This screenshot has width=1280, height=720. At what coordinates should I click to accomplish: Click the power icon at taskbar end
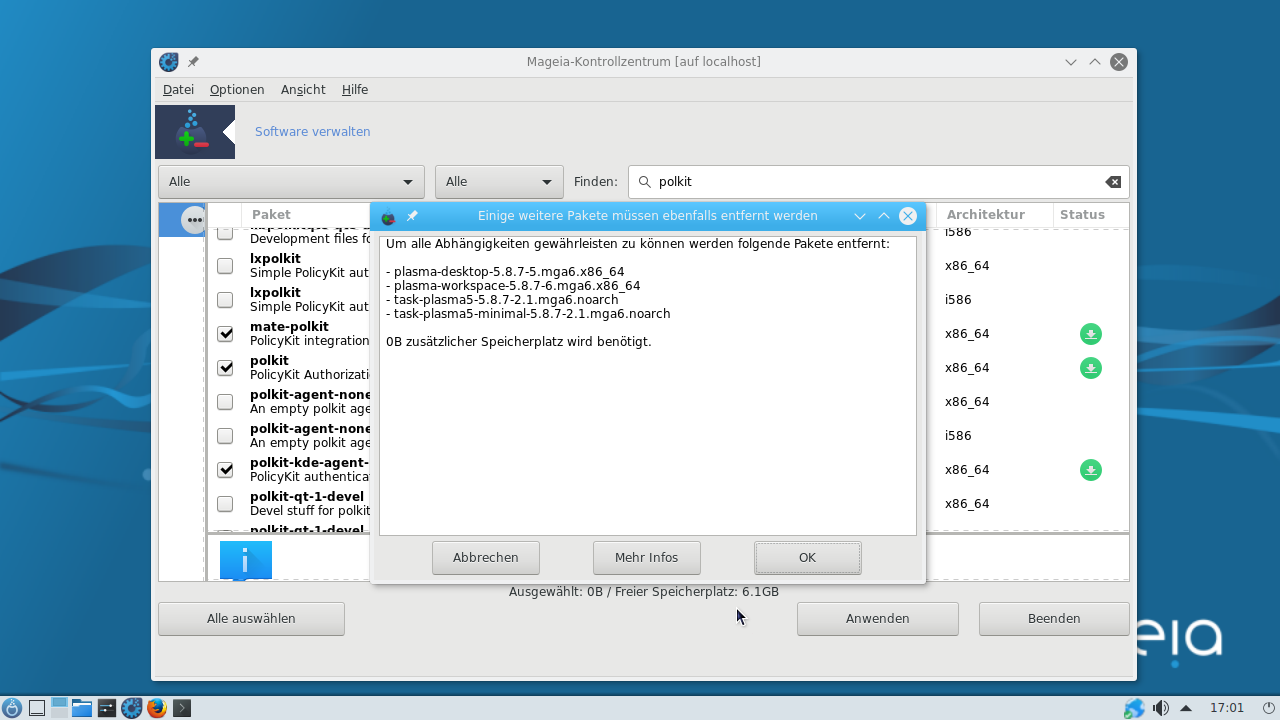pyautogui.click(x=1270, y=708)
